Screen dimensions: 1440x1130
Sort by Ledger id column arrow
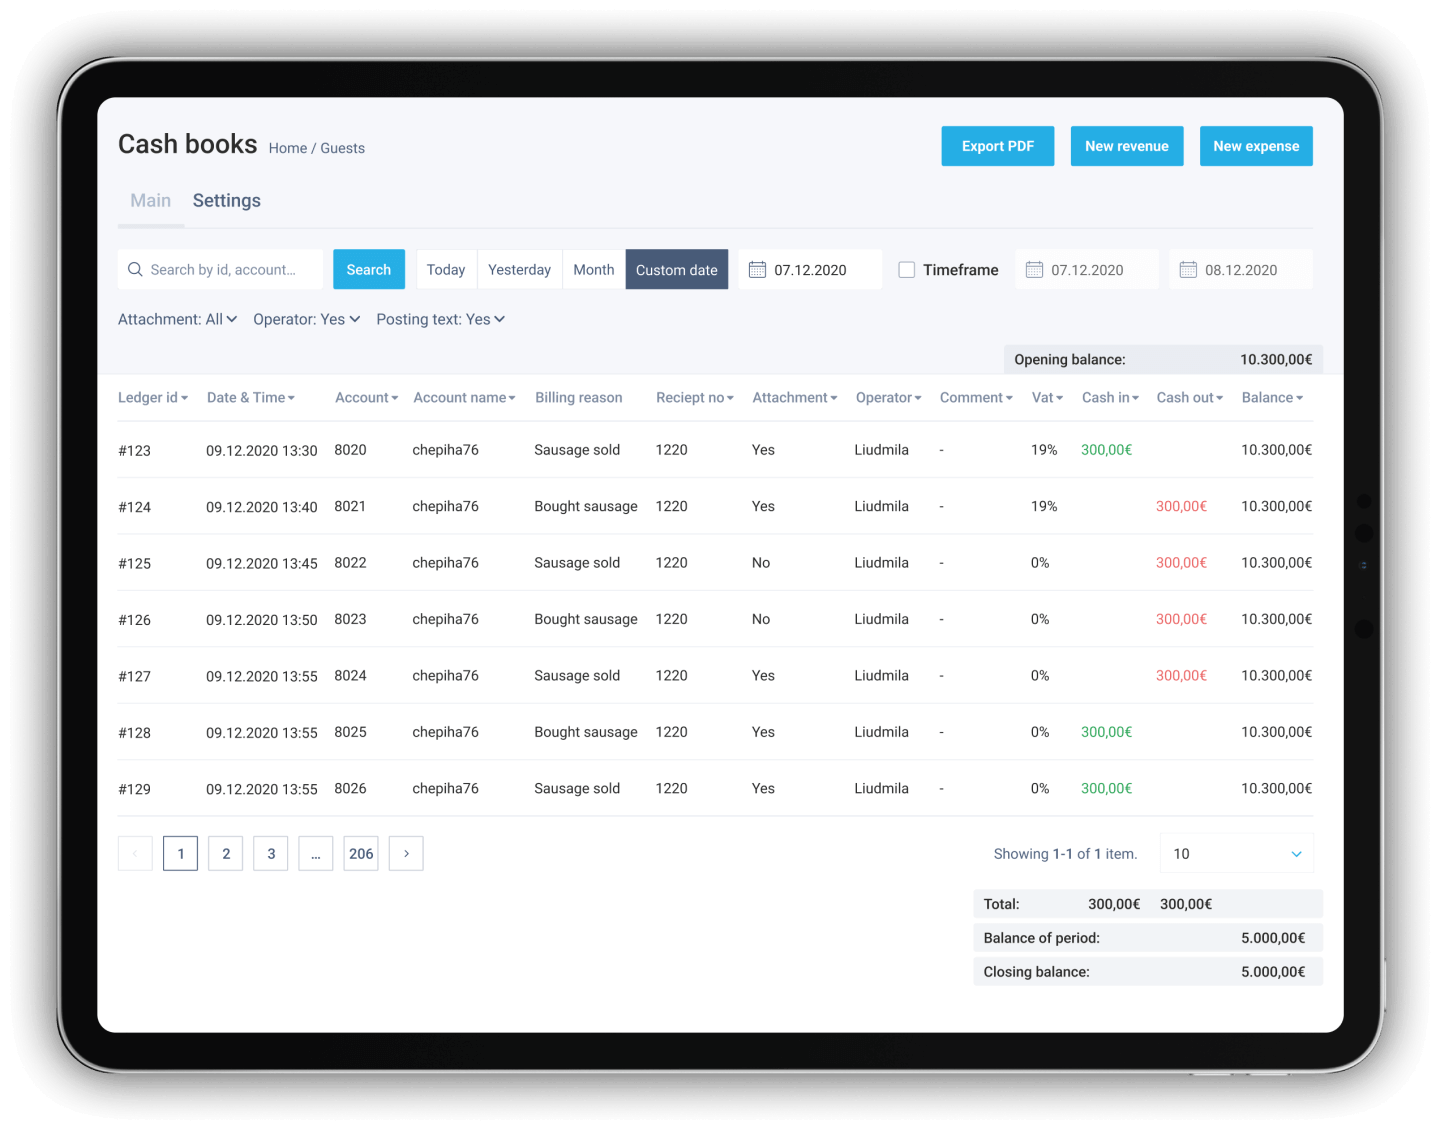pyautogui.click(x=185, y=398)
